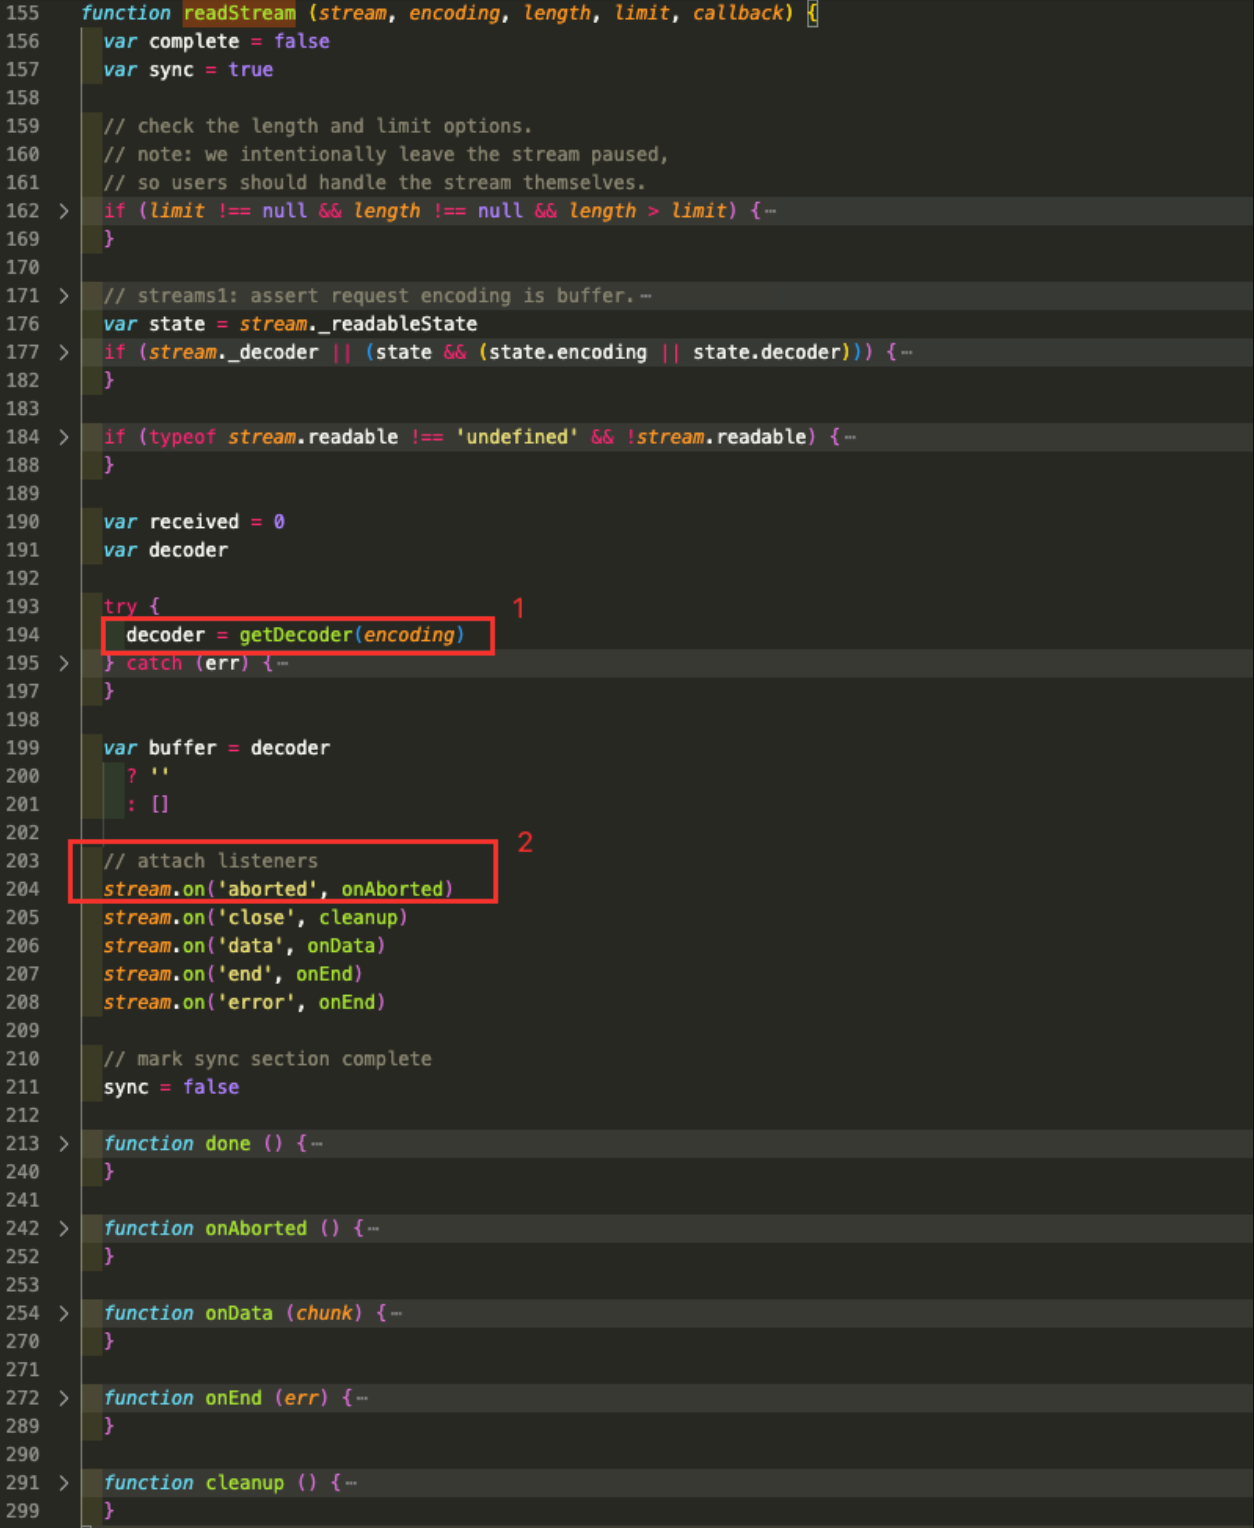This screenshot has height=1528, width=1254.
Task: Click the stream.on('data', onData) line
Action: 244,946
